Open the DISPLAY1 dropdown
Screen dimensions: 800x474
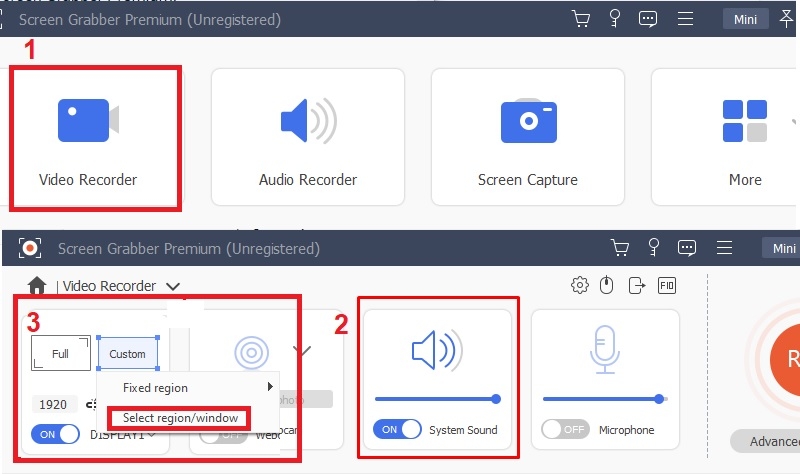[150, 435]
